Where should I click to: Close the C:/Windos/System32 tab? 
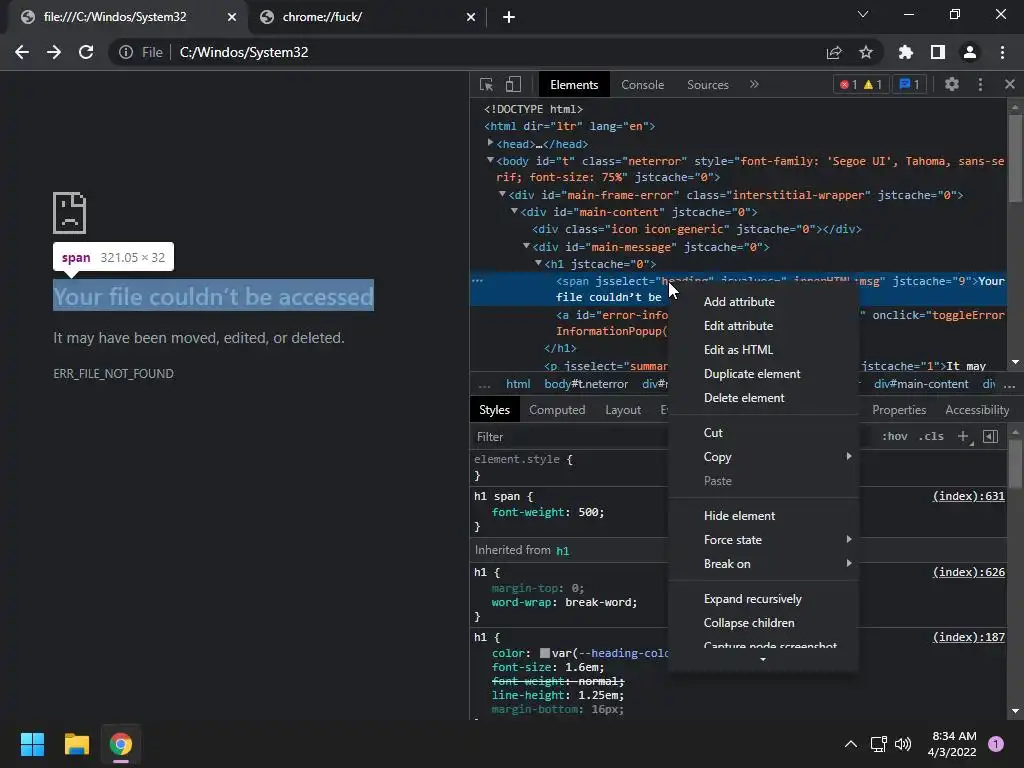click(x=232, y=17)
